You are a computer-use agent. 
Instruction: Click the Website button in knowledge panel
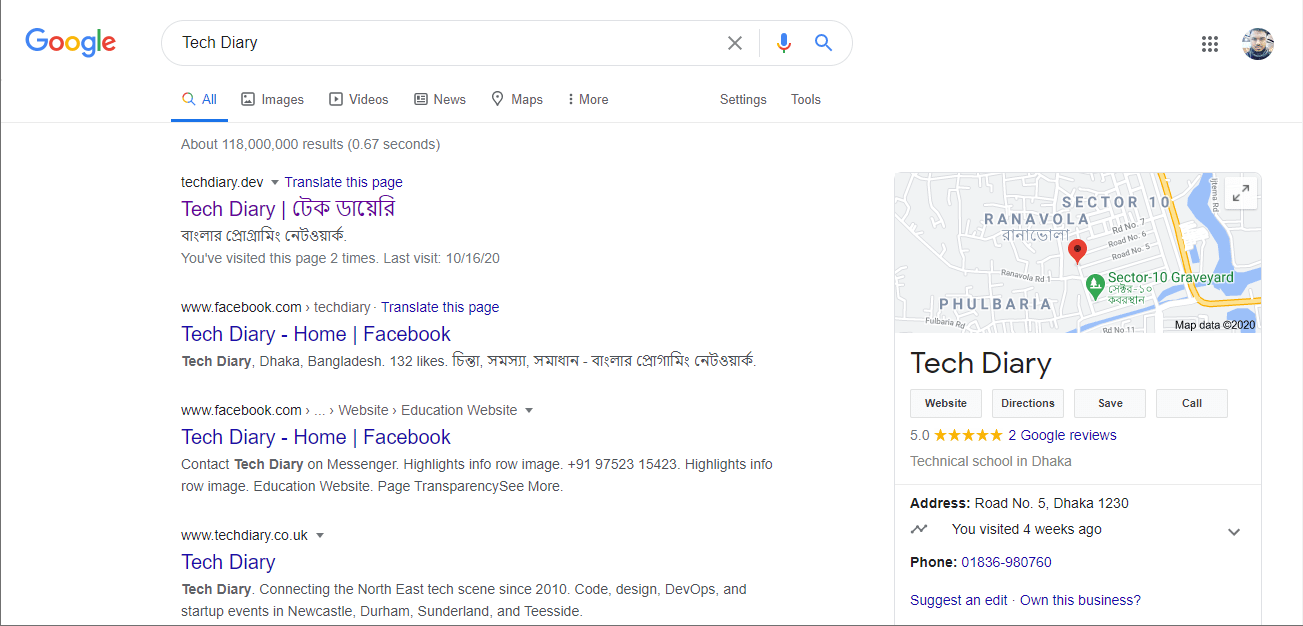pos(946,403)
